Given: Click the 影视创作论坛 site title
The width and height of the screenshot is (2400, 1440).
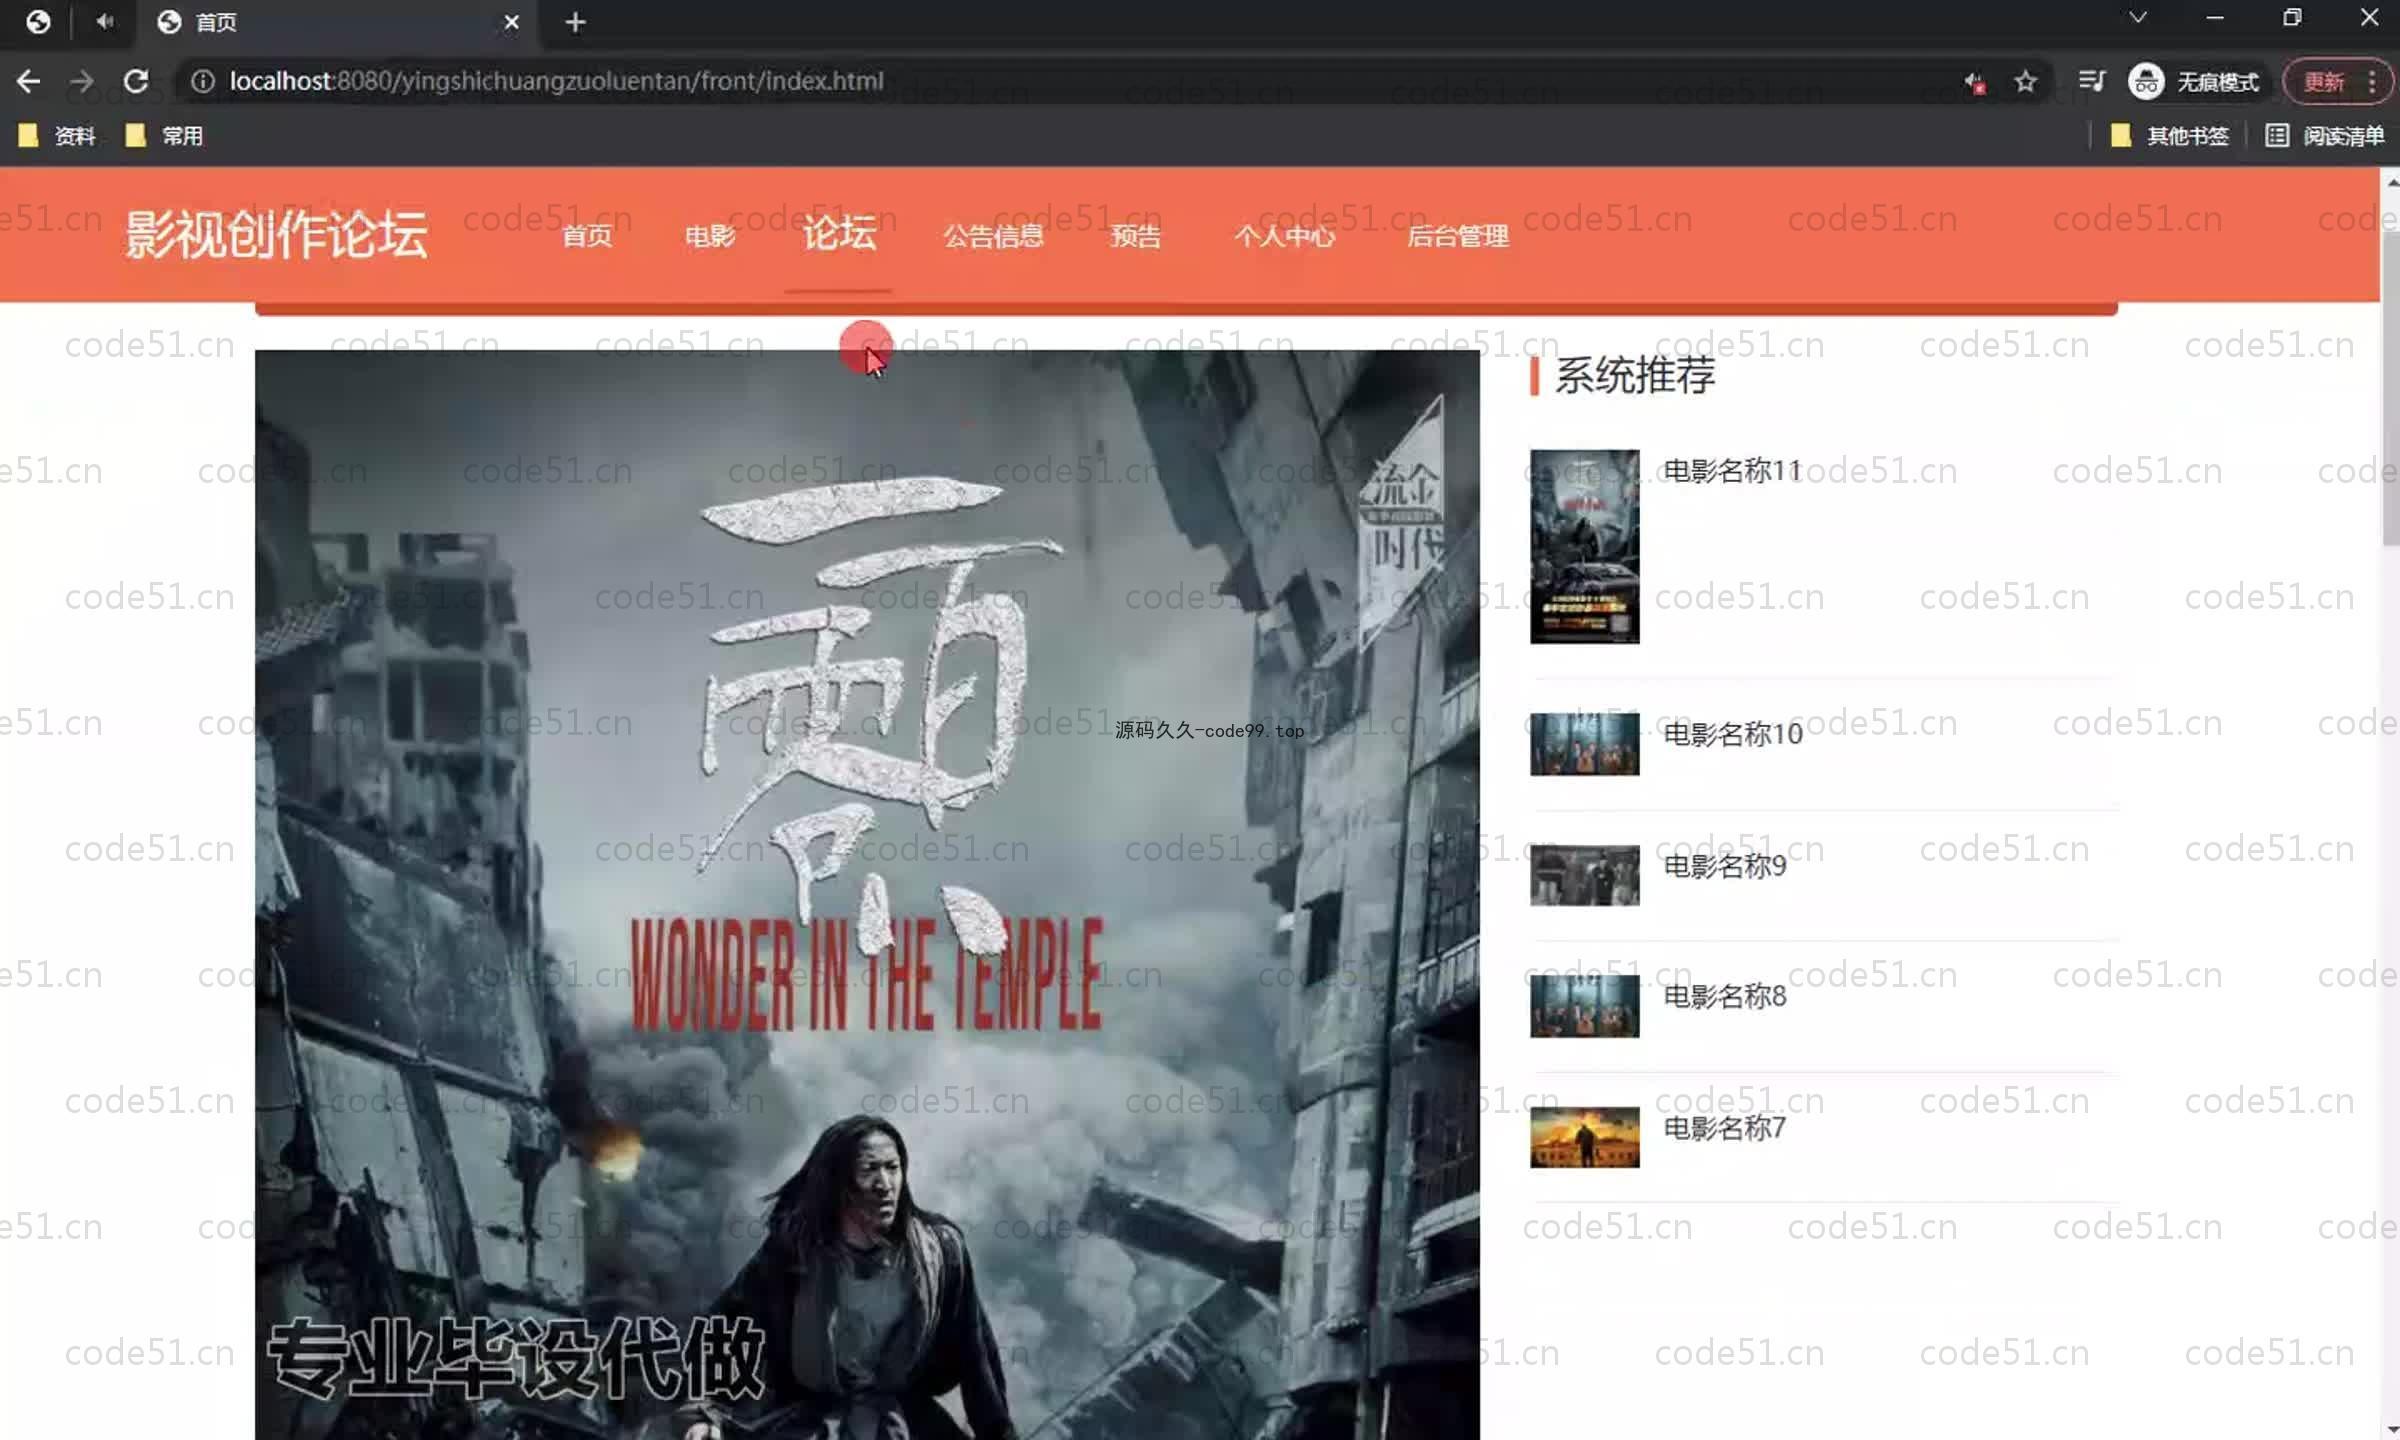Looking at the screenshot, I should [x=276, y=234].
